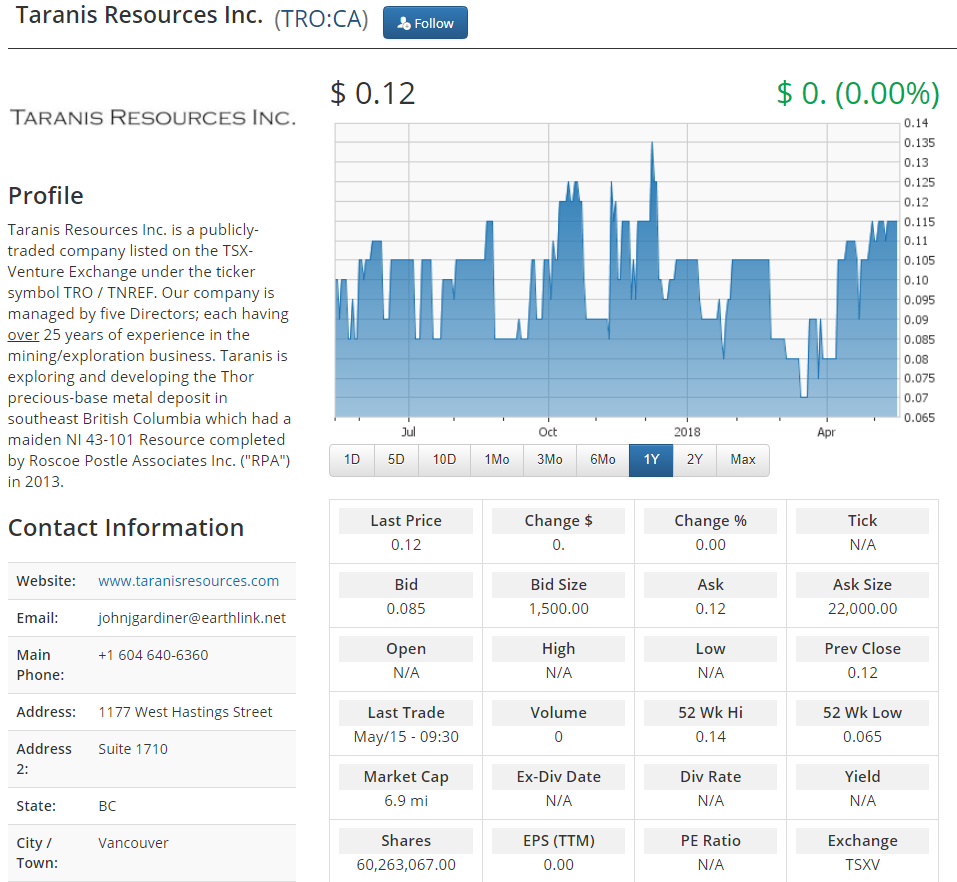Click Last Trade value May/15 - 09:30

point(406,737)
